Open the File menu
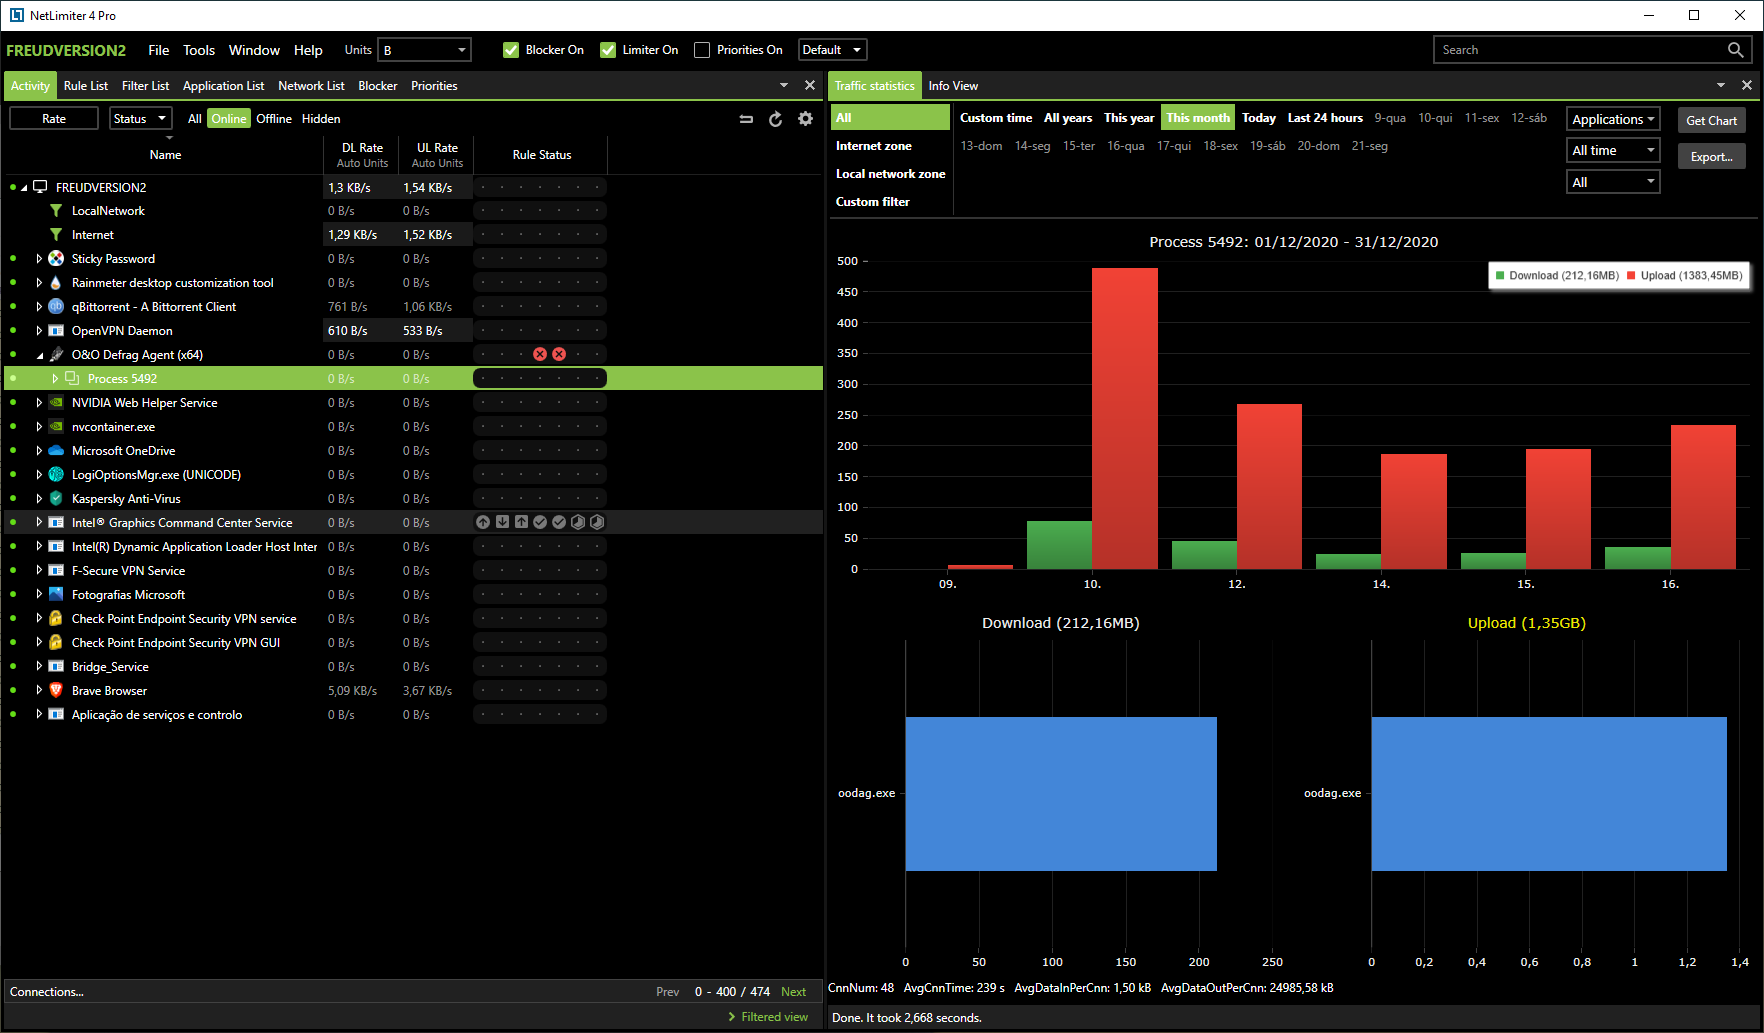Viewport: 1764px width, 1033px height. [x=159, y=50]
